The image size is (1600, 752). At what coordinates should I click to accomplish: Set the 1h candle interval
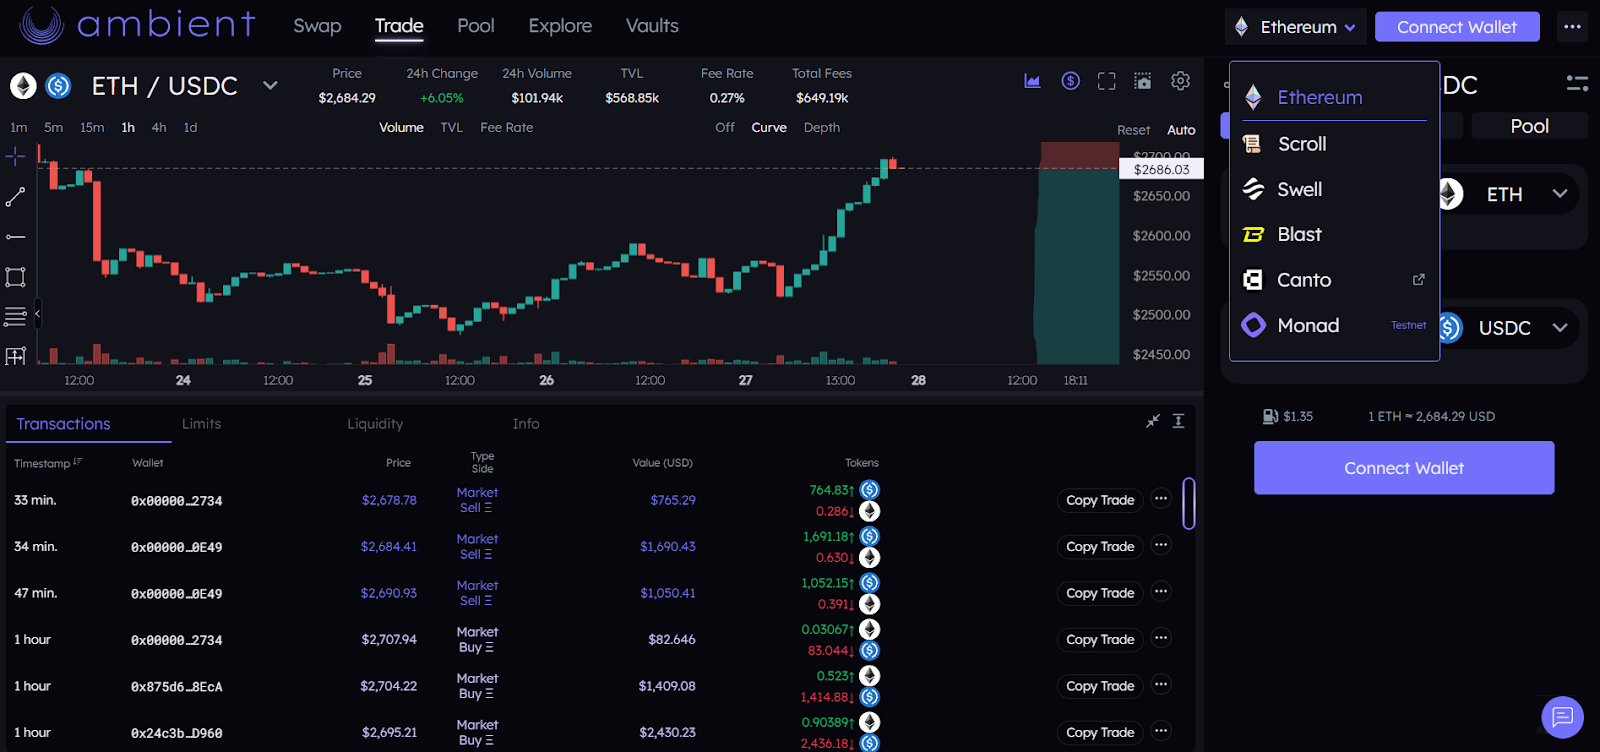pyautogui.click(x=128, y=127)
